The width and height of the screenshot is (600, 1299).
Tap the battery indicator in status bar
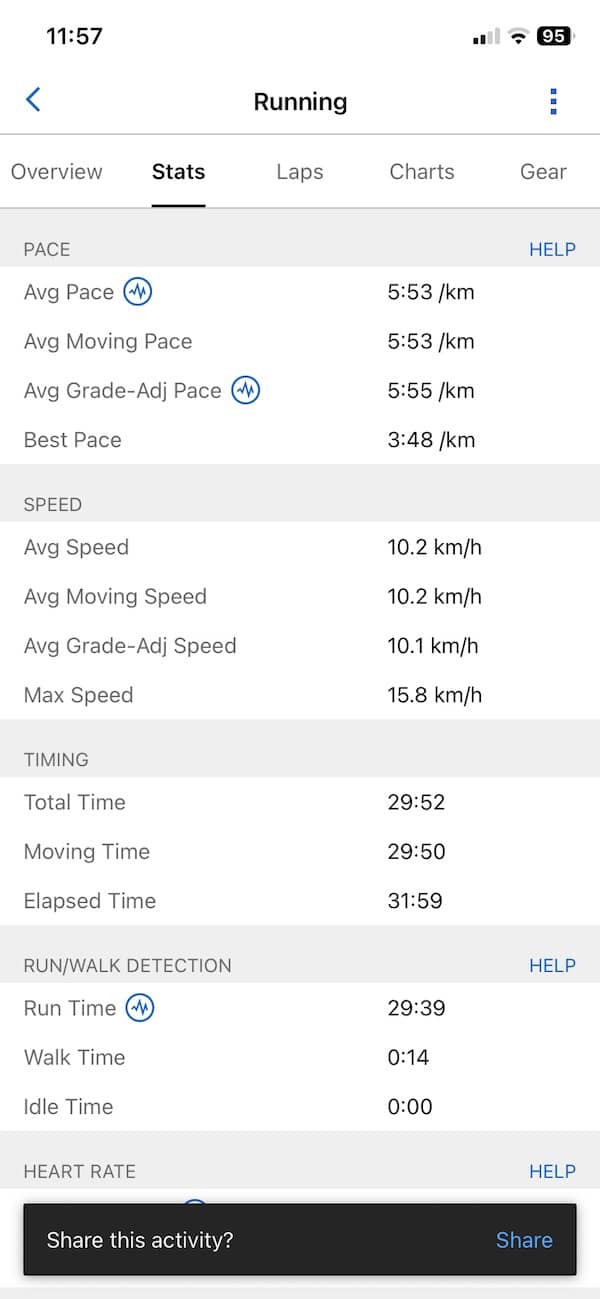click(x=553, y=37)
